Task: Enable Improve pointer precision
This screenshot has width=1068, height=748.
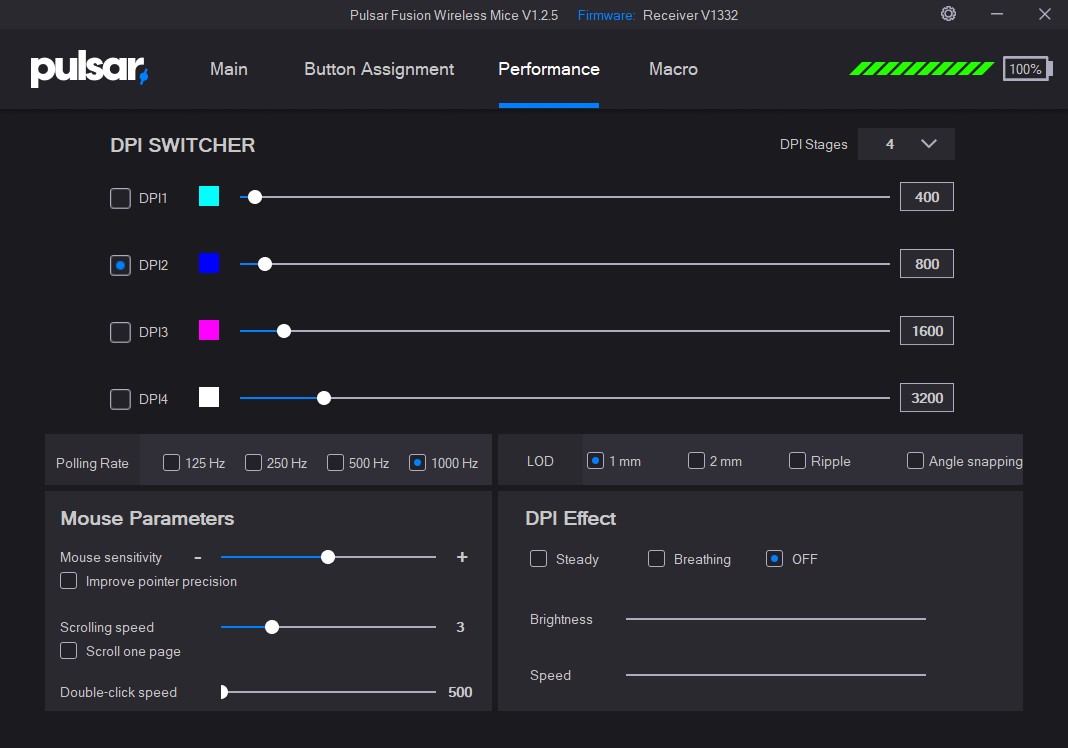Action: click(x=69, y=581)
